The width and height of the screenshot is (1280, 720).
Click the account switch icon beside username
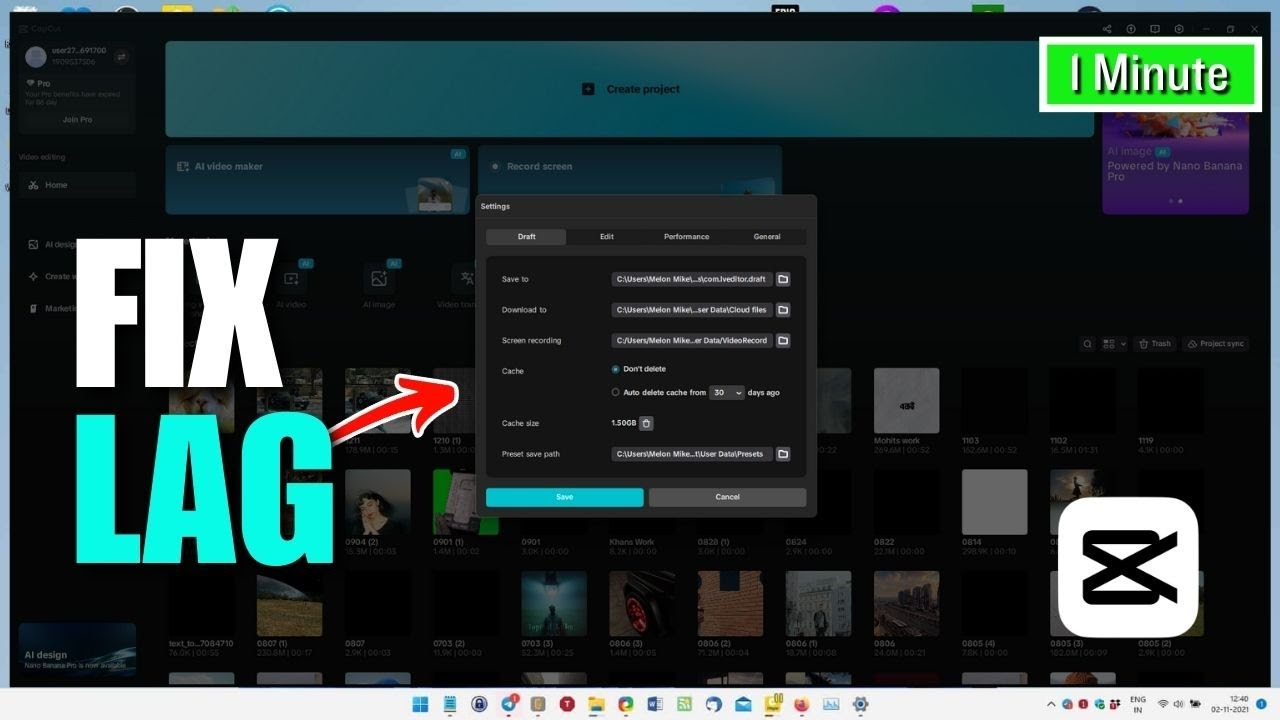[x=122, y=57]
